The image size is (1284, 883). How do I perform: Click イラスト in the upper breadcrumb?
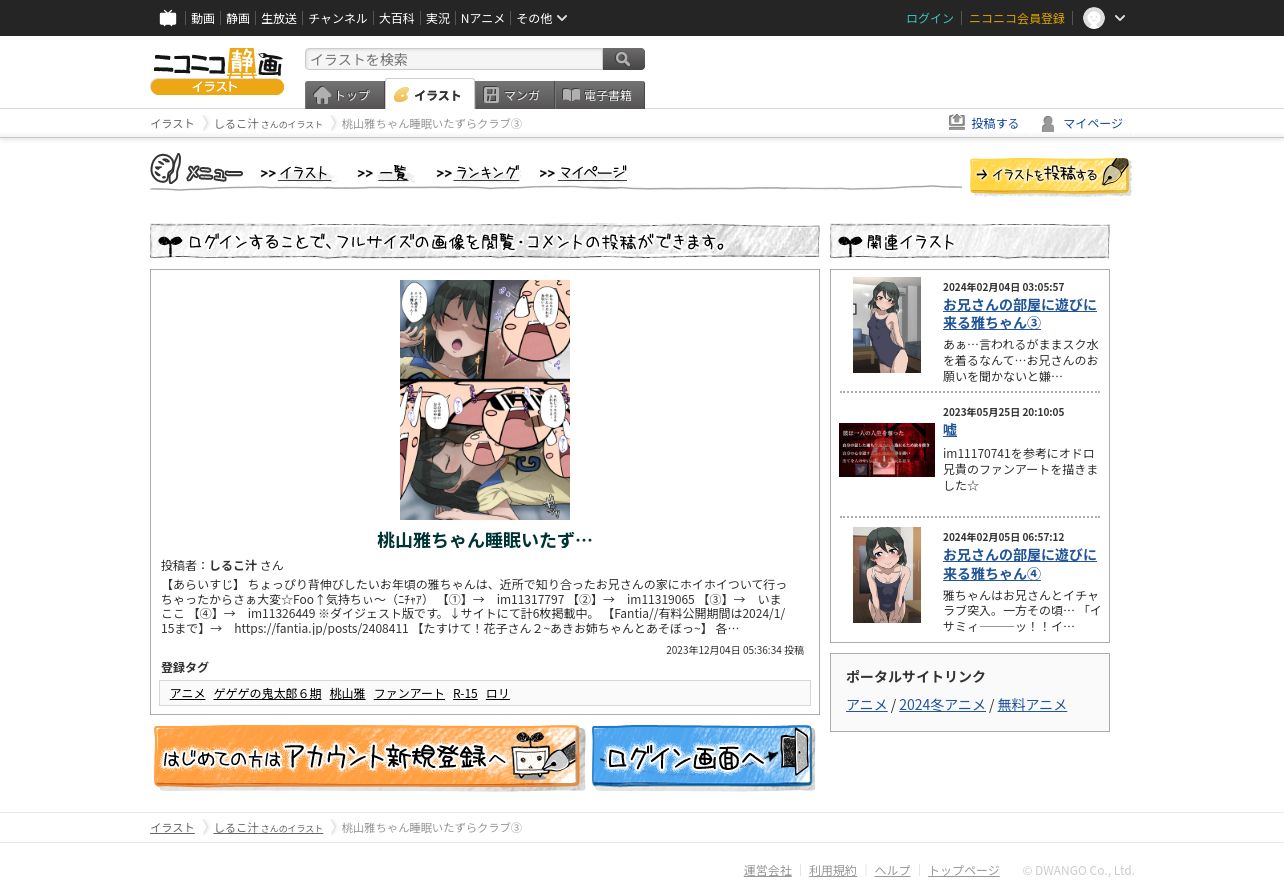tap(172, 123)
